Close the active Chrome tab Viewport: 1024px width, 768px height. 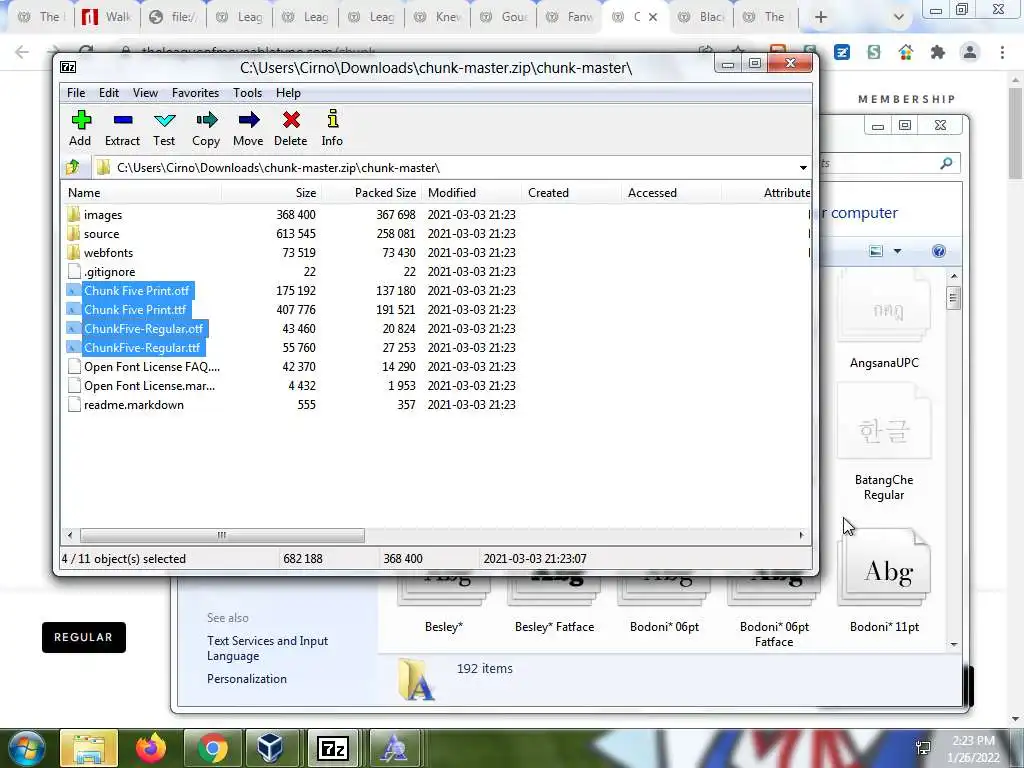click(x=652, y=17)
